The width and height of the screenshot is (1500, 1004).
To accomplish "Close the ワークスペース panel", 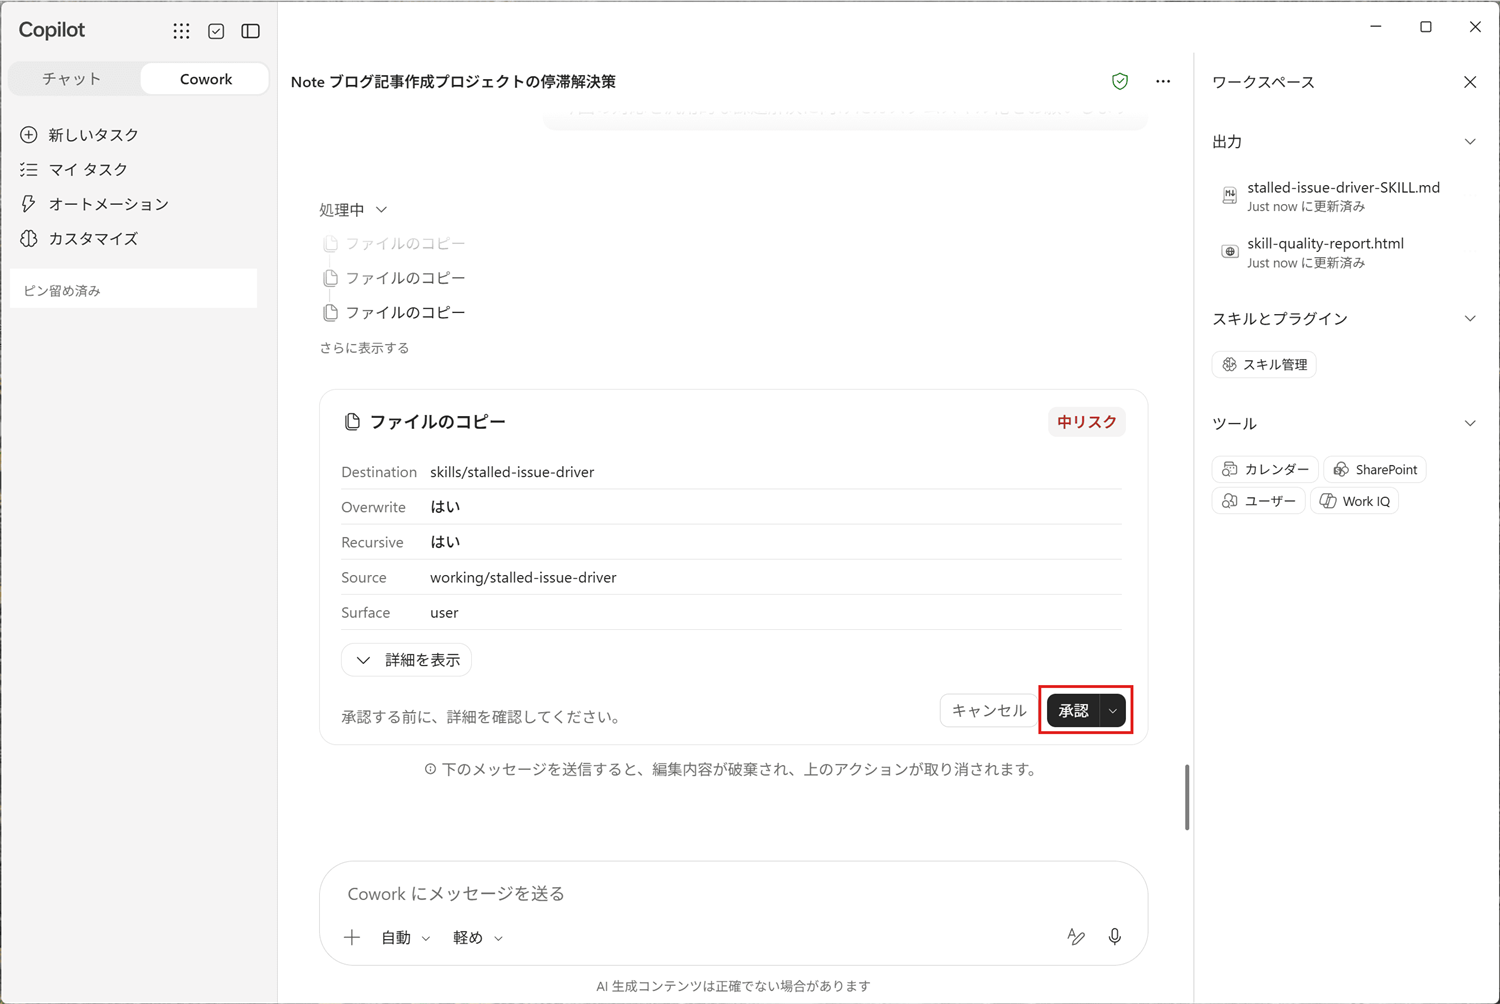I will click(1470, 82).
